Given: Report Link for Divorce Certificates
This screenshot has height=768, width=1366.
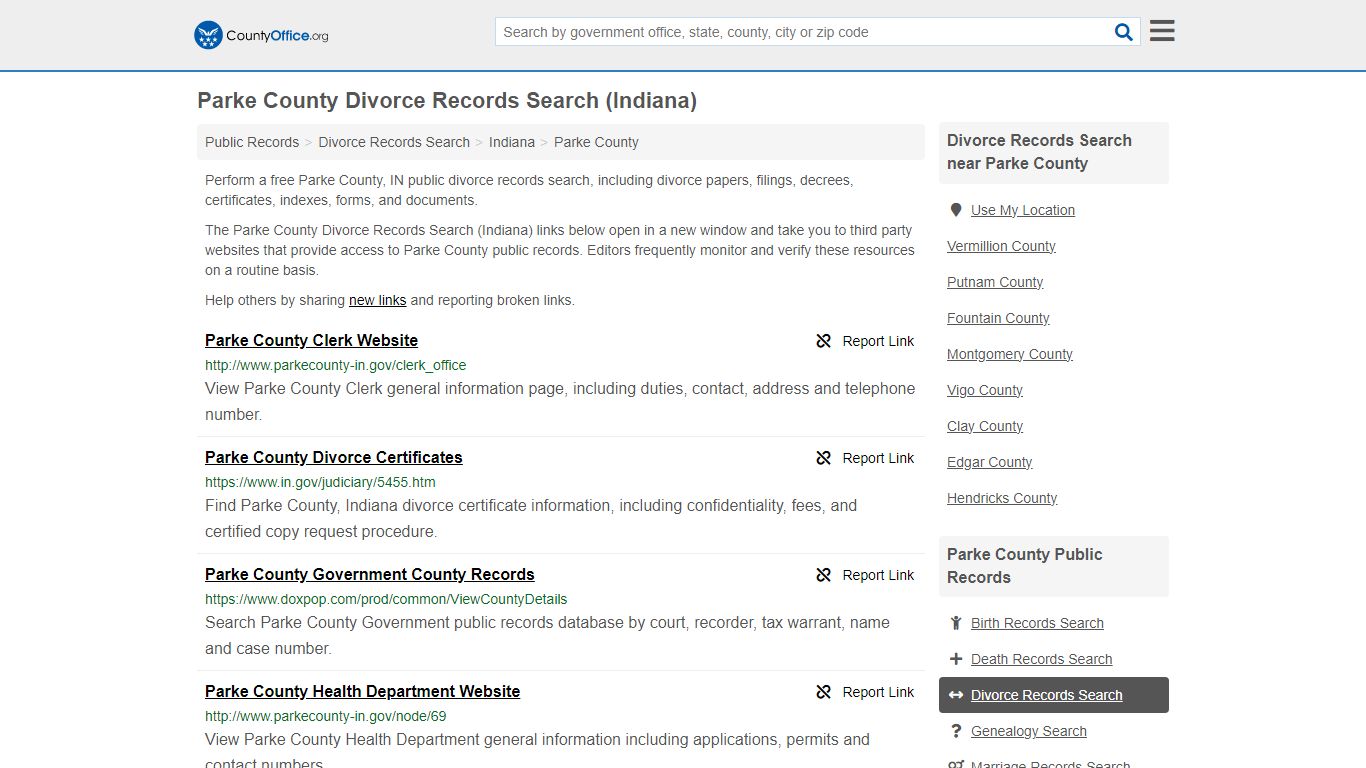Looking at the screenshot, I should pyautogui.click(x=878, y=458).
